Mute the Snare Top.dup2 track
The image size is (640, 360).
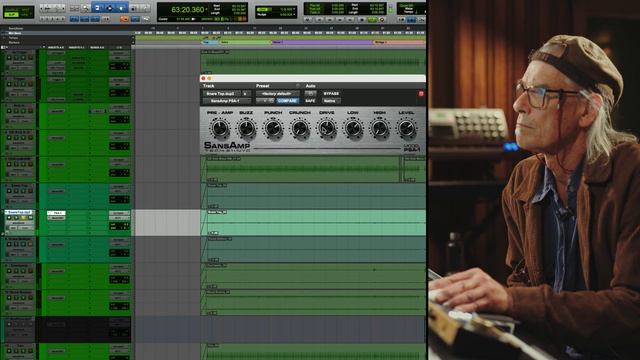[30, 218]
